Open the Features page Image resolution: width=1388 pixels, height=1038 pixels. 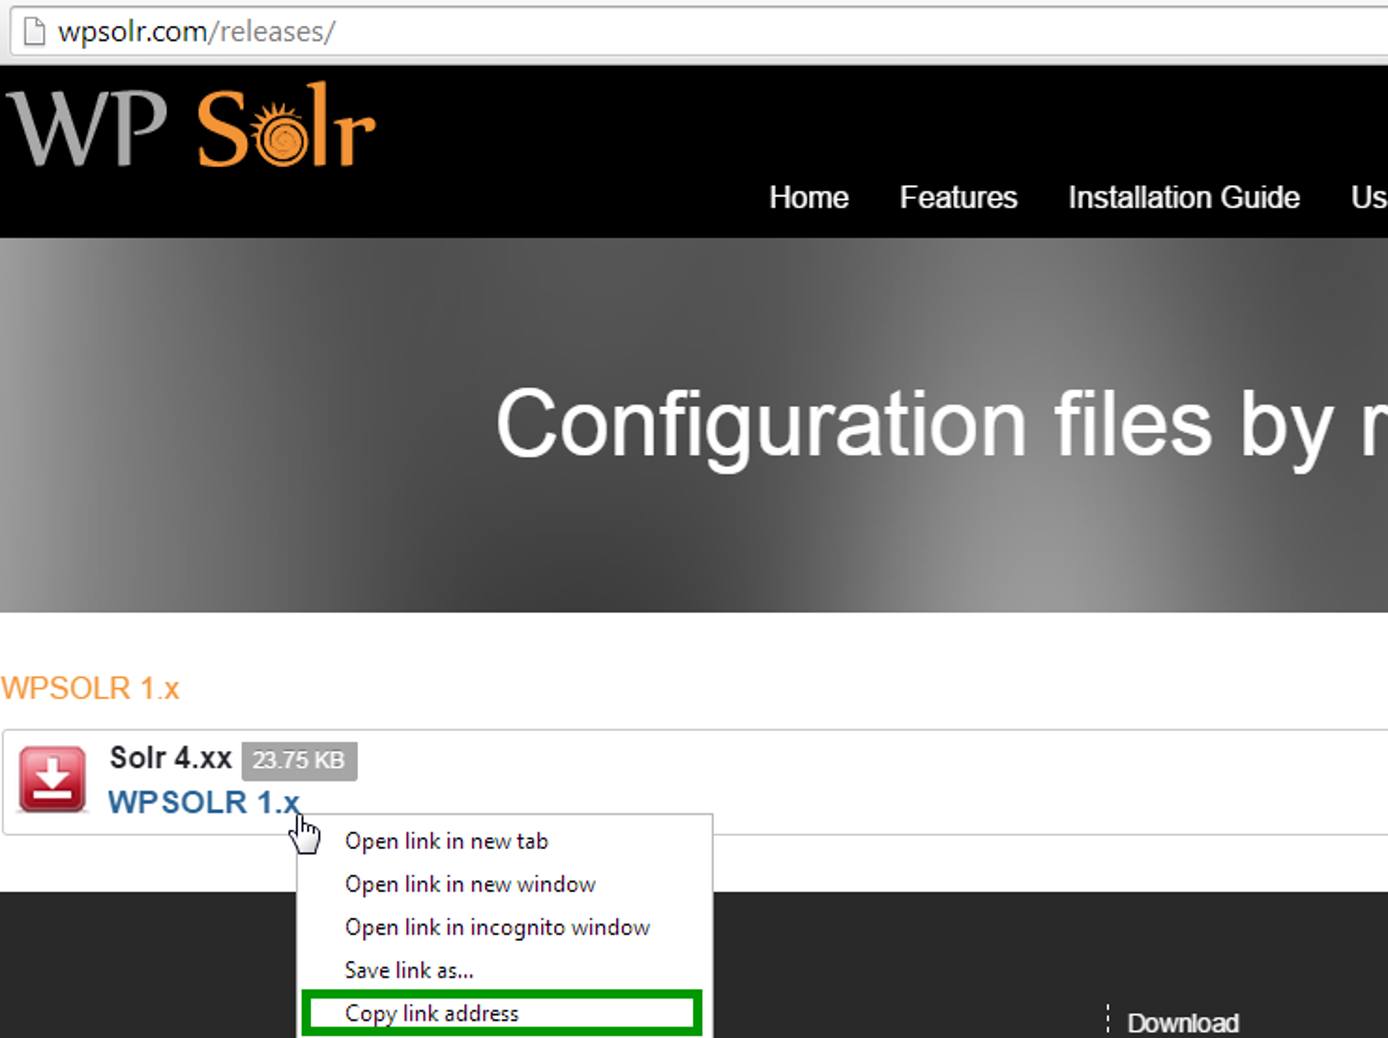tap(958, 198)
